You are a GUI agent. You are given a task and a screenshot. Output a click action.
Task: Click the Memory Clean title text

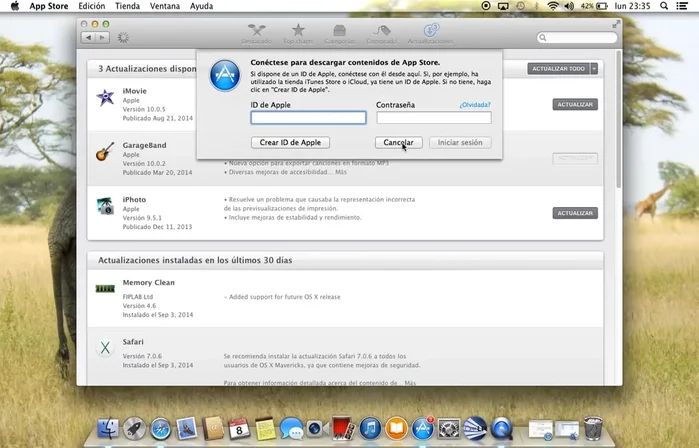tap(148, 283)
